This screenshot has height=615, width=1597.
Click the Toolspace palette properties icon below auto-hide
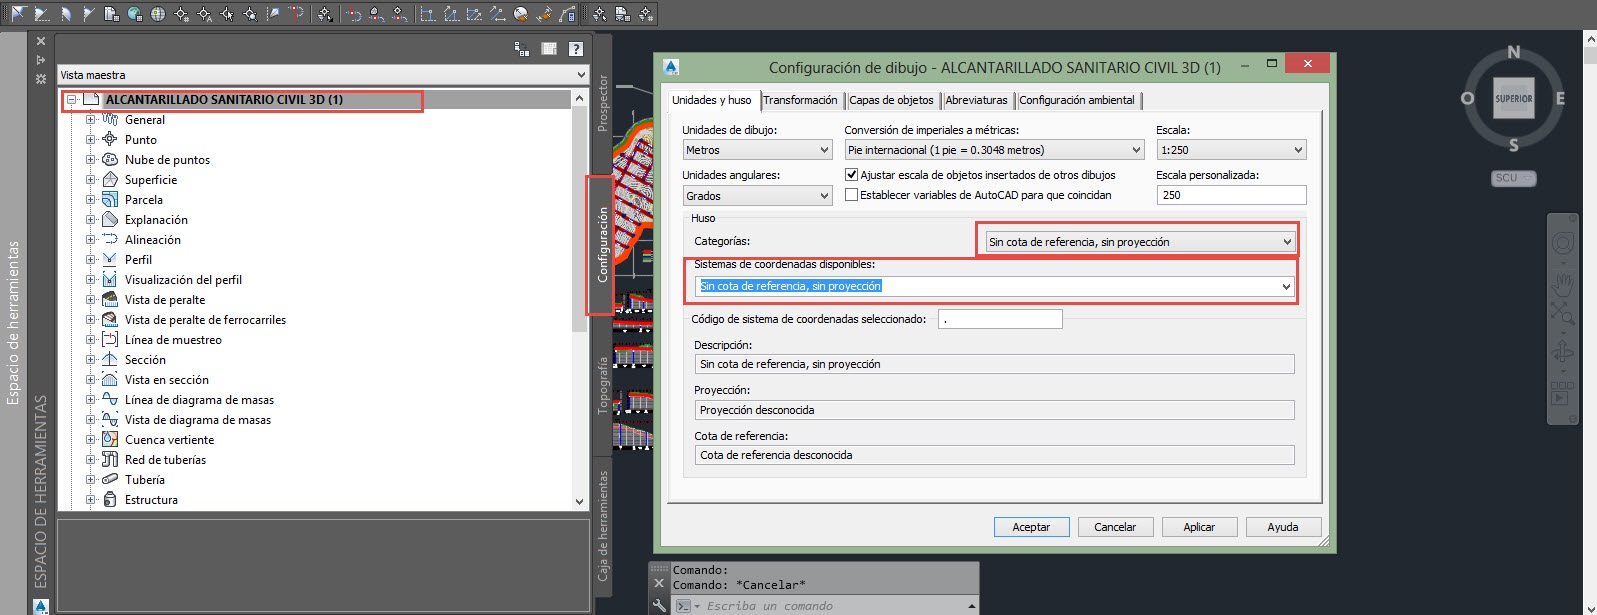tap(41, 78)
